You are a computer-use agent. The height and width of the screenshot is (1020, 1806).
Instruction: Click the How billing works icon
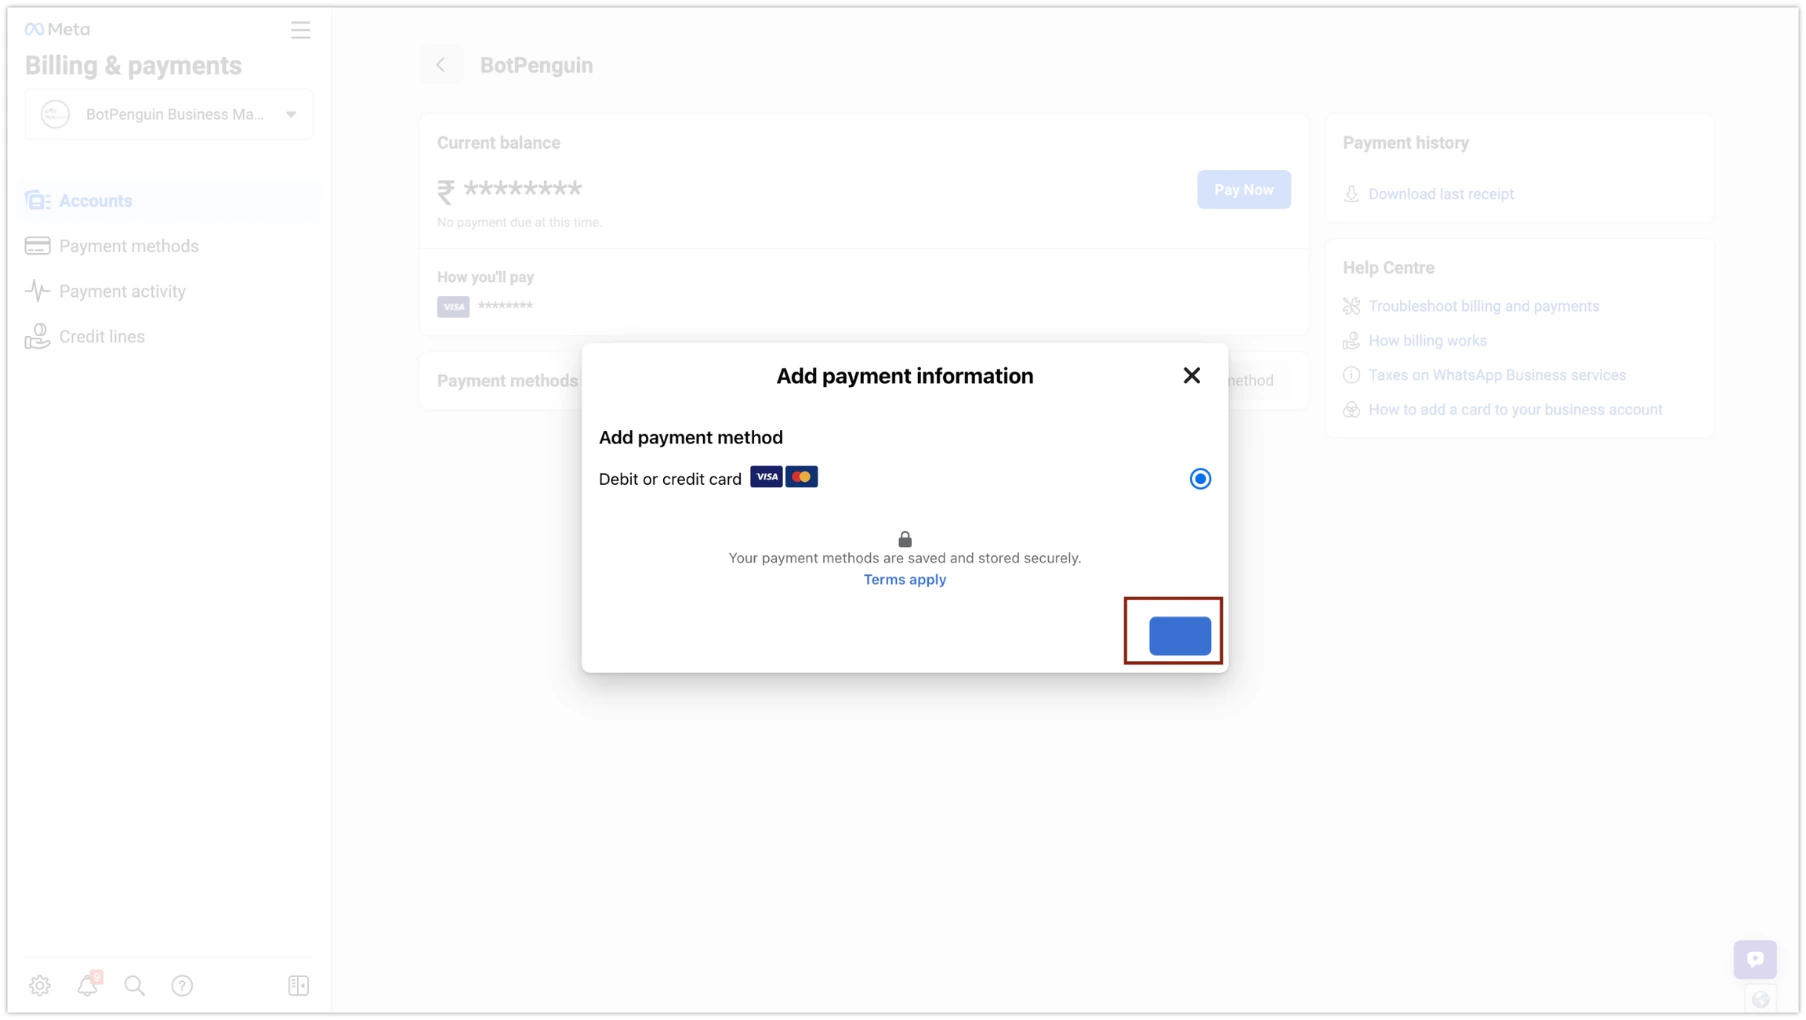pyautogui.click(x=1351, y=341)
